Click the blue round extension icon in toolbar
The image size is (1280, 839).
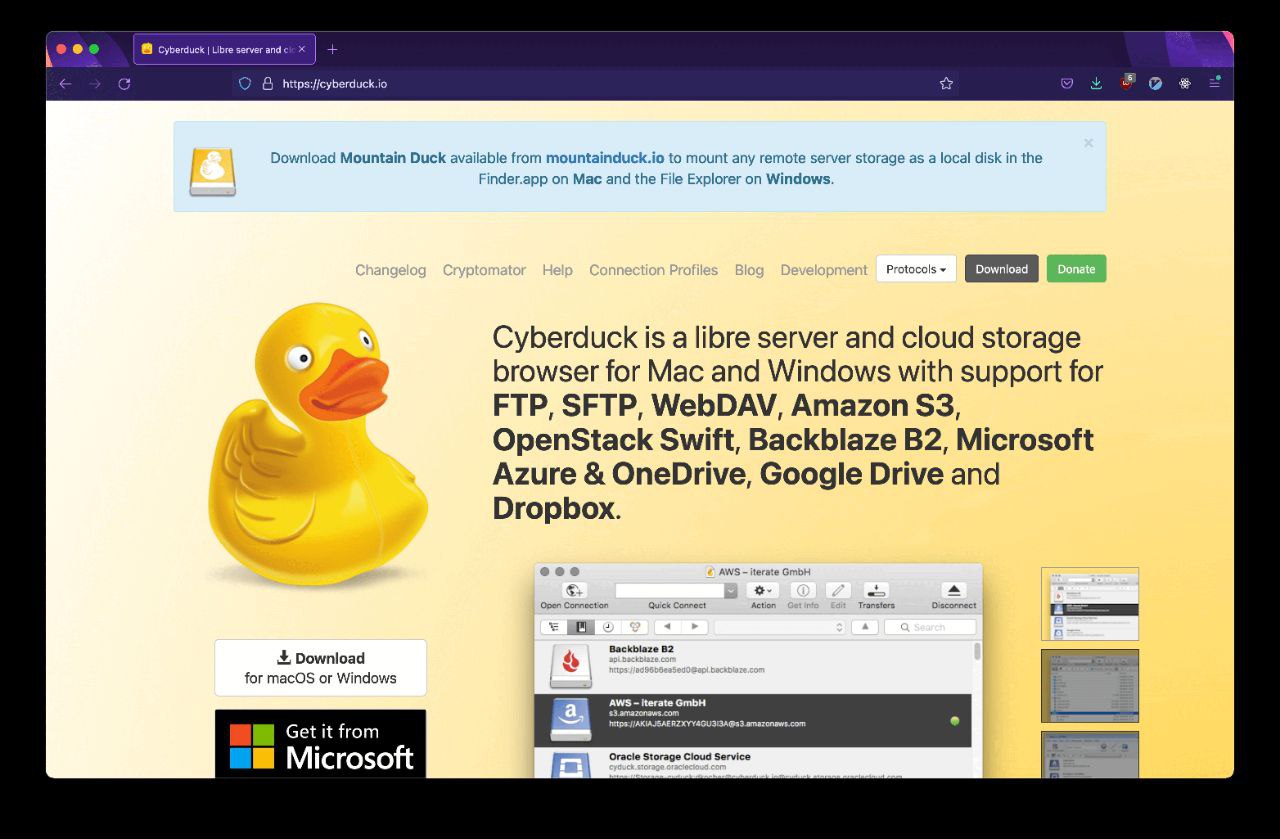(1155, 84)
